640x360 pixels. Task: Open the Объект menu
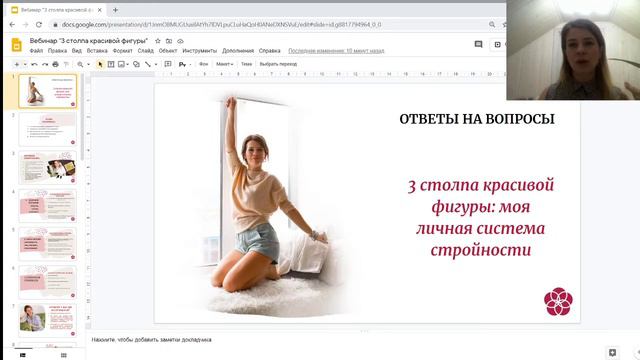coord(168,51)
